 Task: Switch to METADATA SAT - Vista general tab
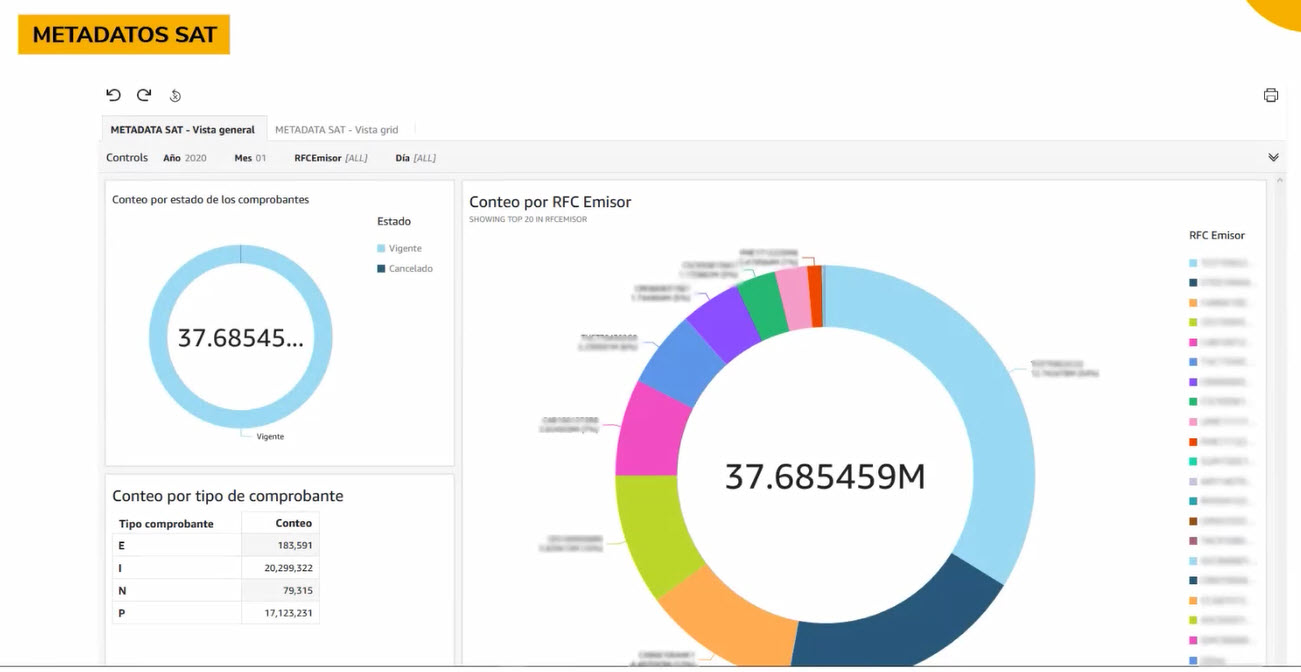[183, 130]
